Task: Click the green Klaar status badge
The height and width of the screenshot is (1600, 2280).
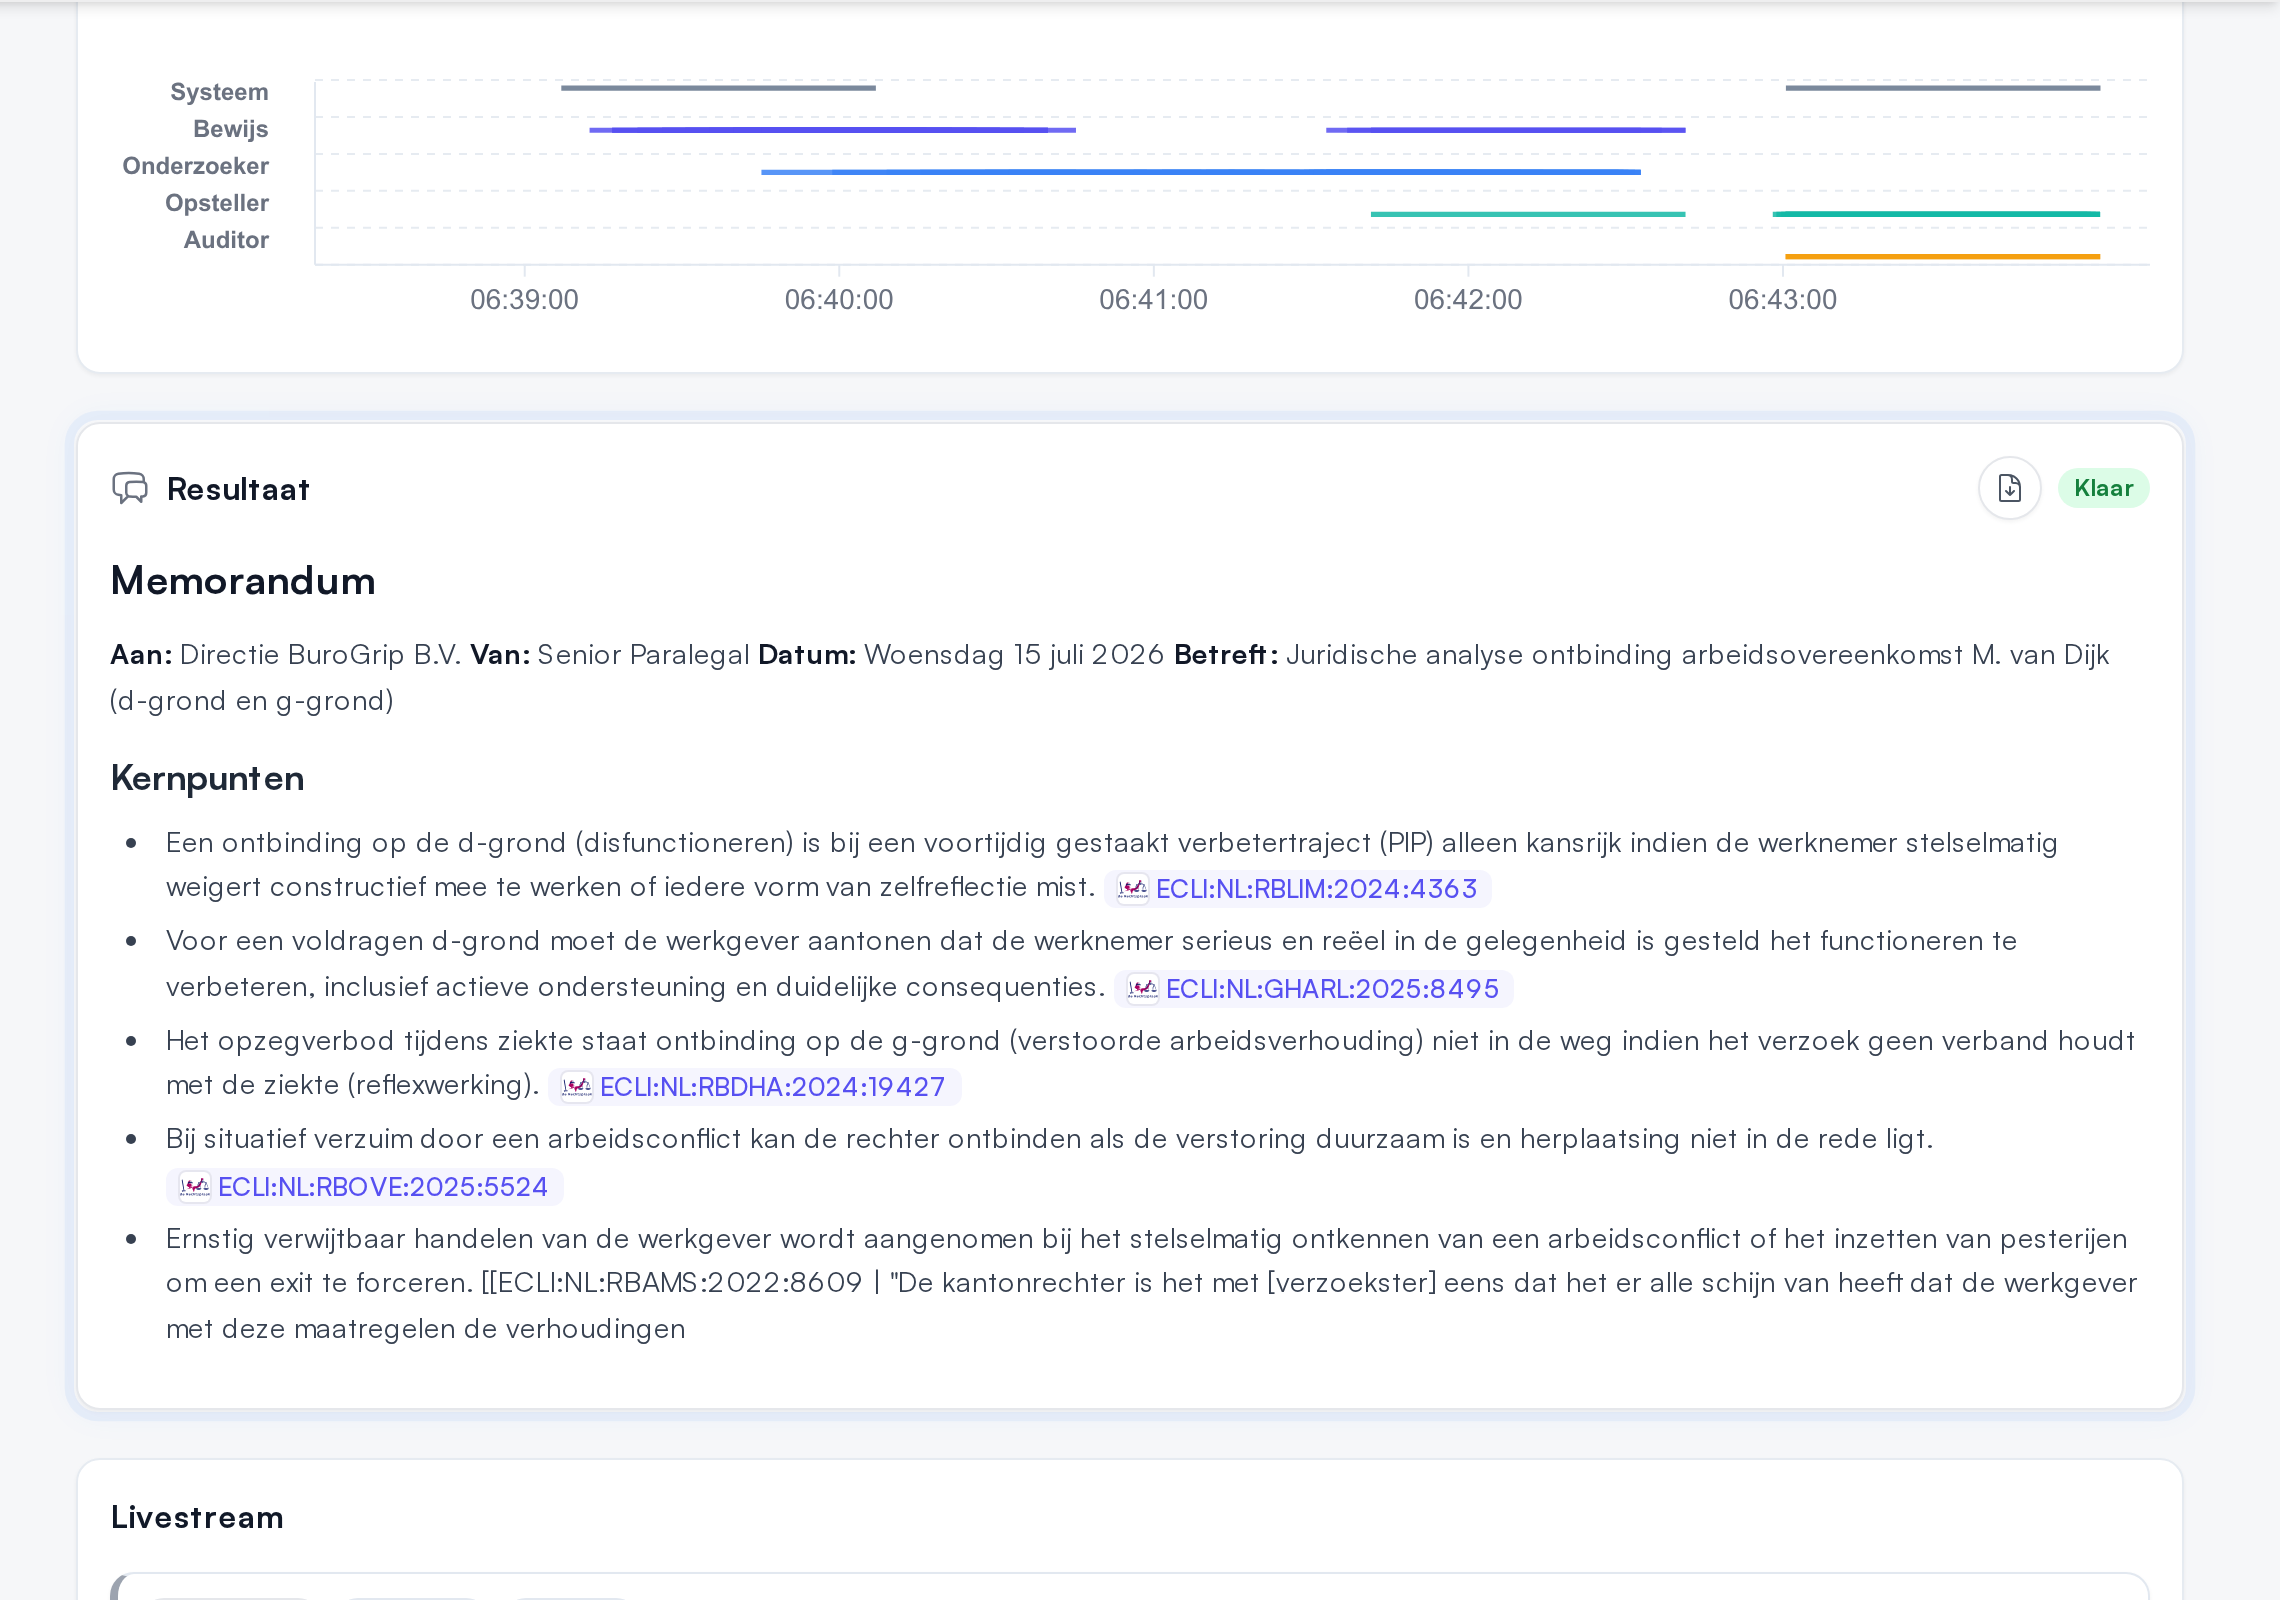Action: click(x=2103, y=488)
